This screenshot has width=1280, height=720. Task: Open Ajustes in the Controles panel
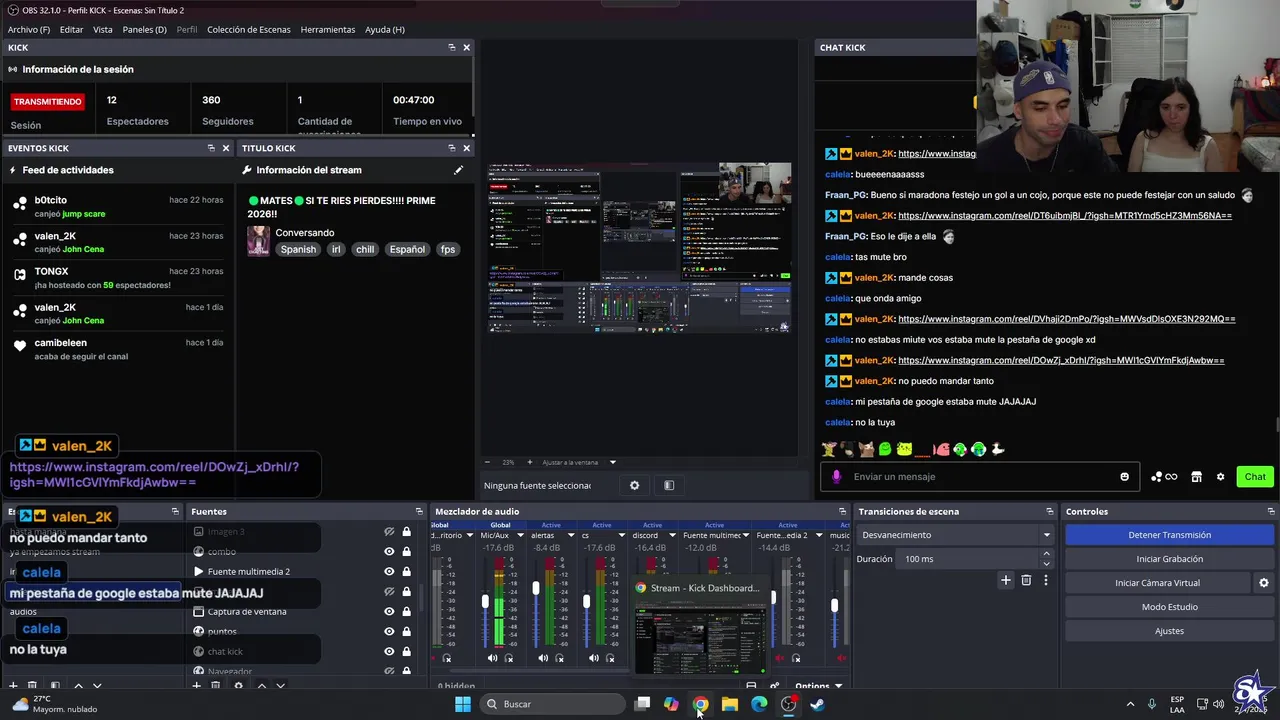[x=1169, y=631]
